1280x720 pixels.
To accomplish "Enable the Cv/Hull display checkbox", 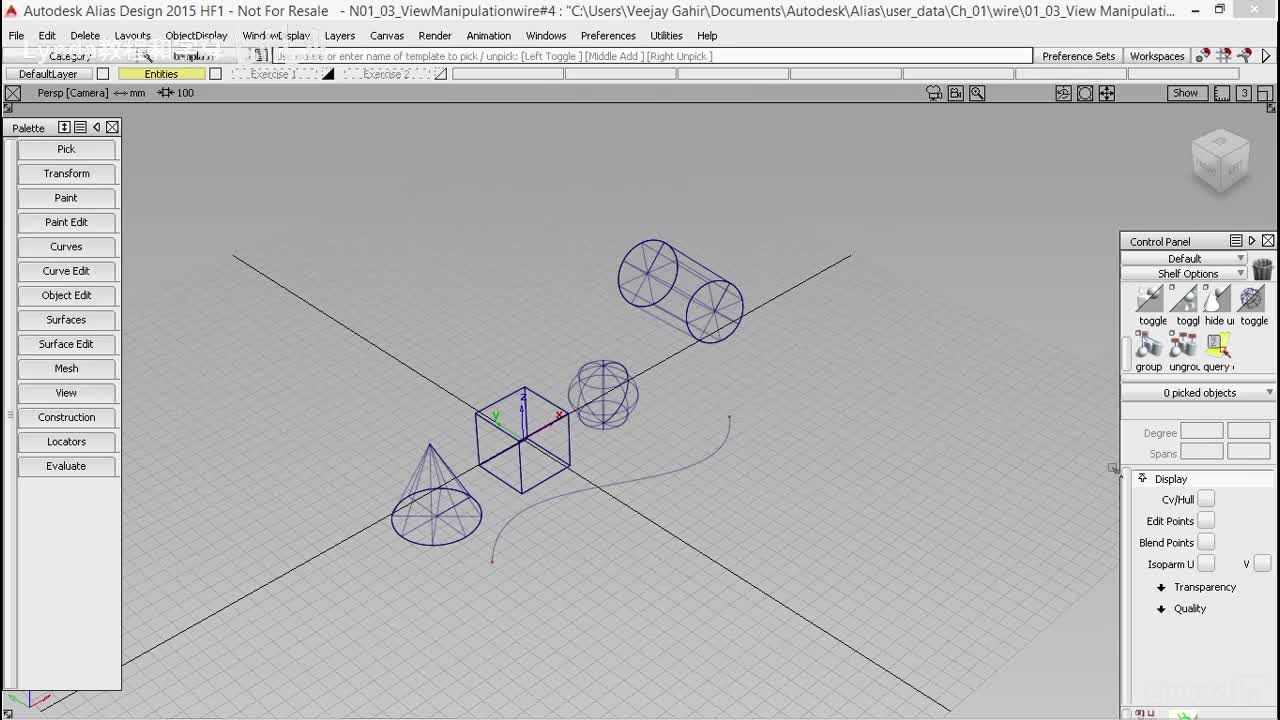I will click(x=1206, y=499).
